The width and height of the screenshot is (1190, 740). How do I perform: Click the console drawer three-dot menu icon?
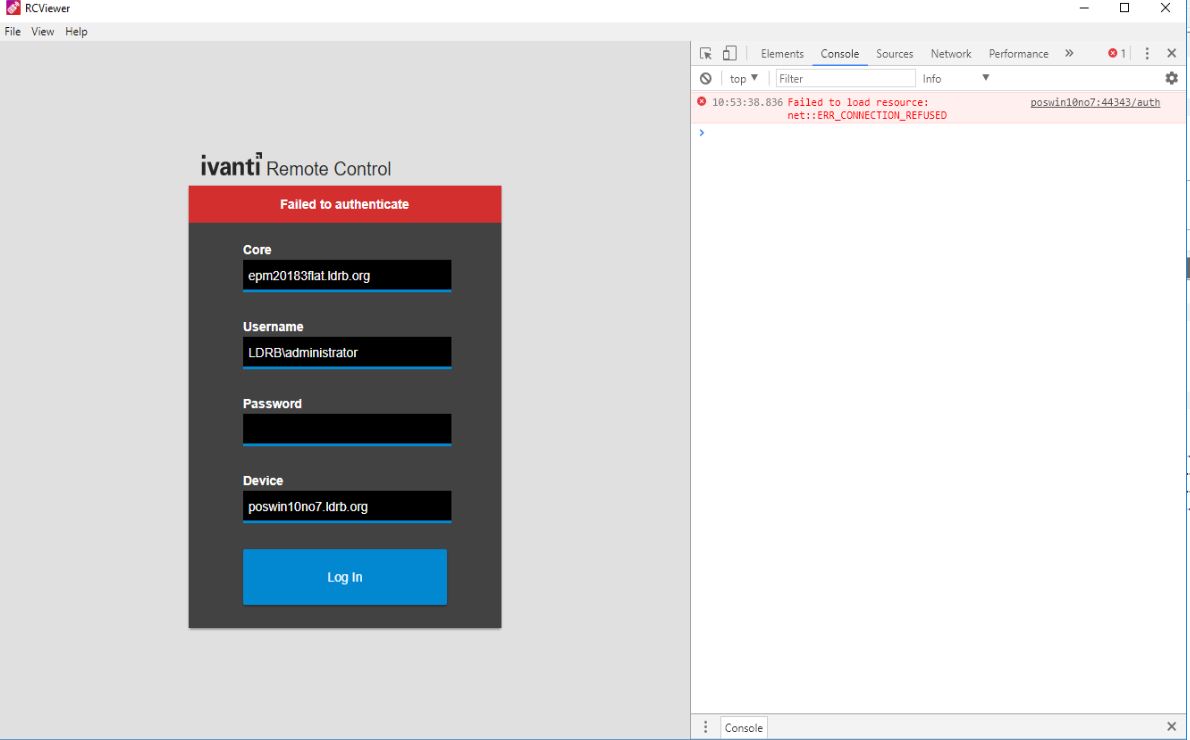pyautogui.click(x=706, y=727)
